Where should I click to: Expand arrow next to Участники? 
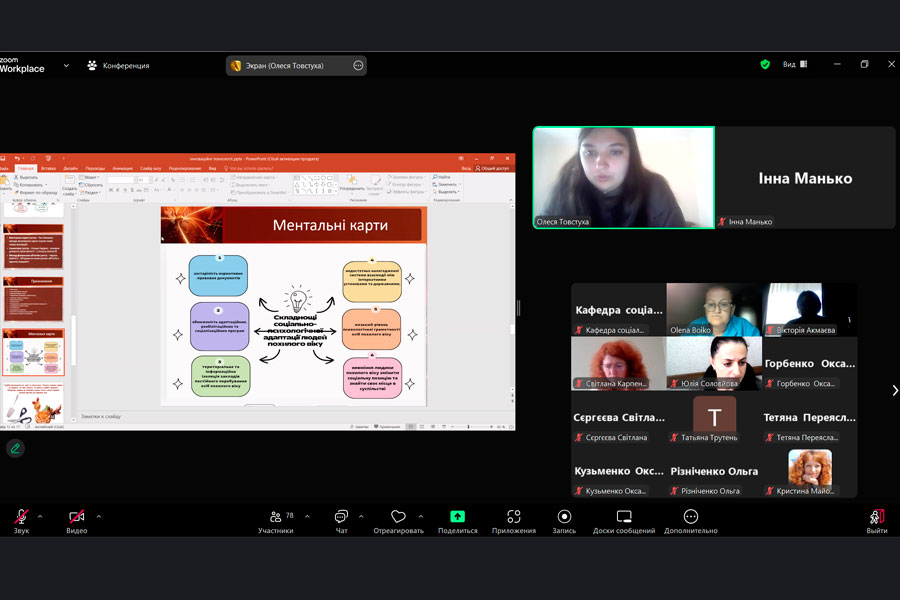click(x=307, y=517)
